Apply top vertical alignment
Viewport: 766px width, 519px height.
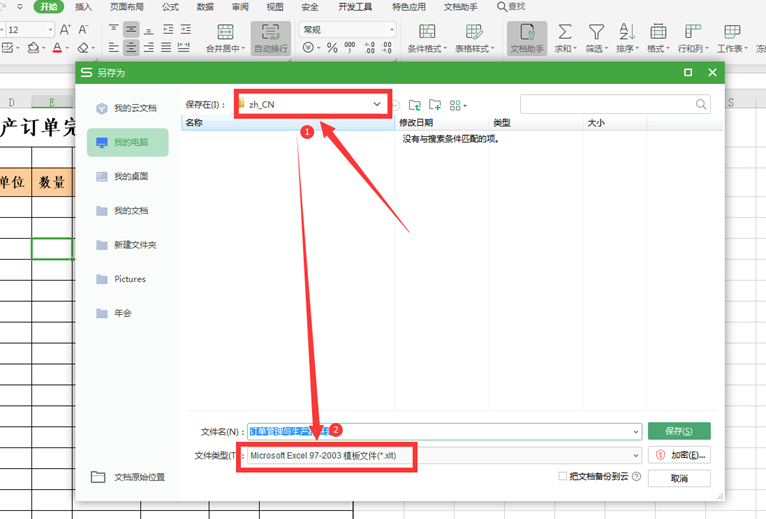(113, 29)
